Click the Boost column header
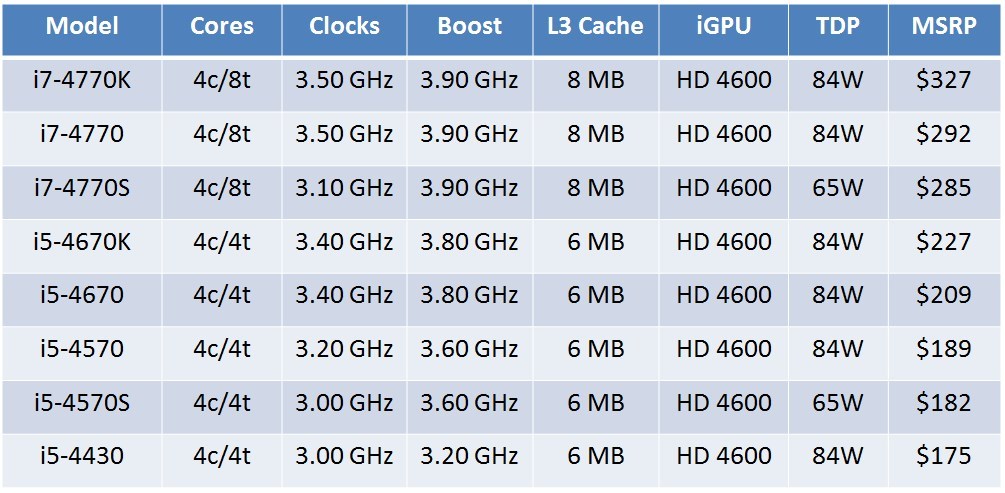1005x493 pixels. [x=470, y=26]
